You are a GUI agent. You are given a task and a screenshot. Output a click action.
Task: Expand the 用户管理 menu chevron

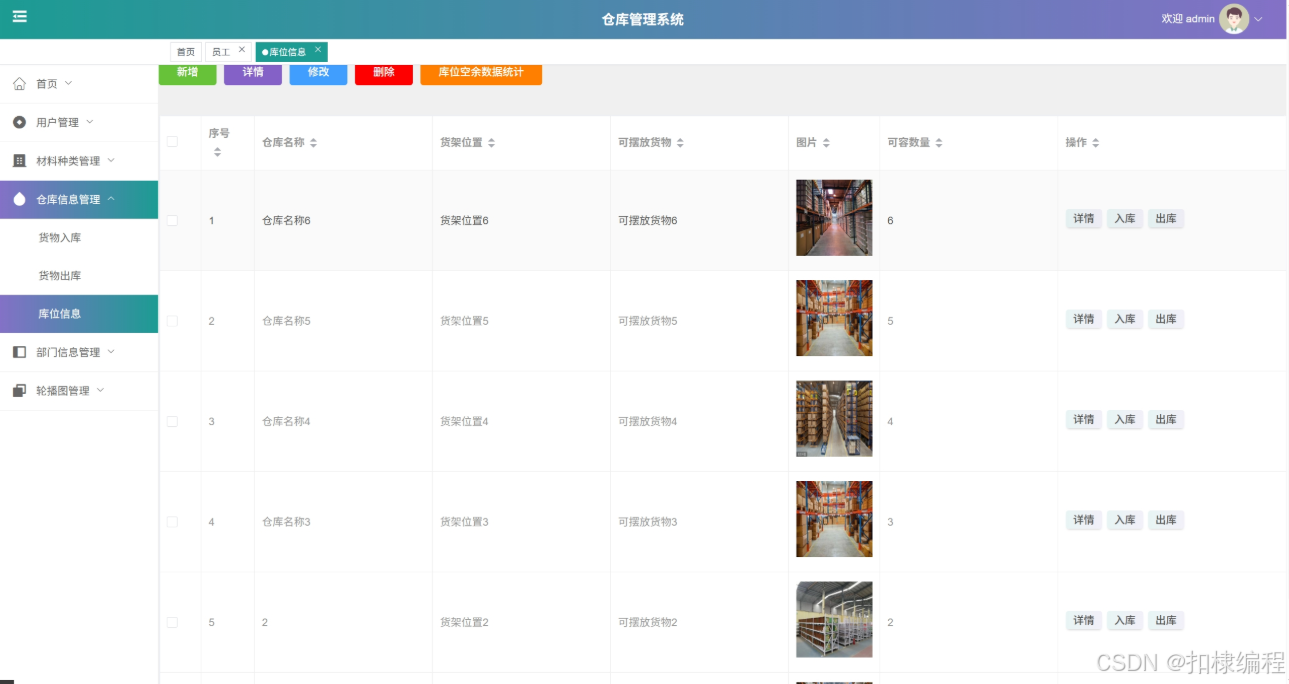pyautogui.click(x=89, y=122)
